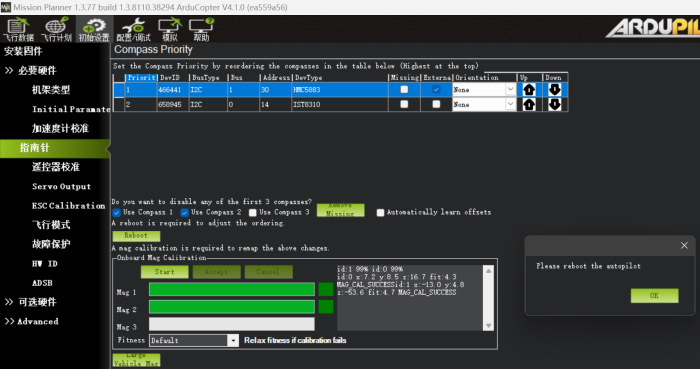Screen dimensions: 700x369
Task: Open 加速度计校准 accelerometer calibration page
Action: 60,129
